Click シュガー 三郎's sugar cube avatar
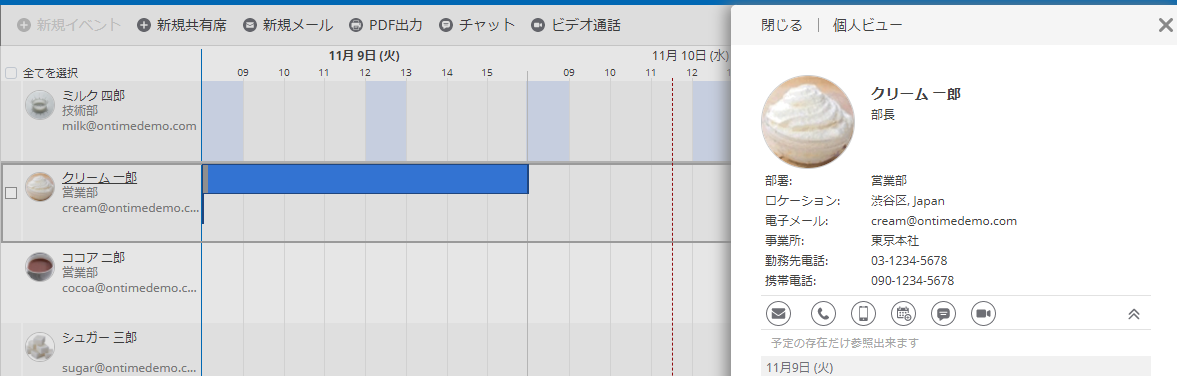Viewport: 1177px width, 376px height. tap(40, 347)
